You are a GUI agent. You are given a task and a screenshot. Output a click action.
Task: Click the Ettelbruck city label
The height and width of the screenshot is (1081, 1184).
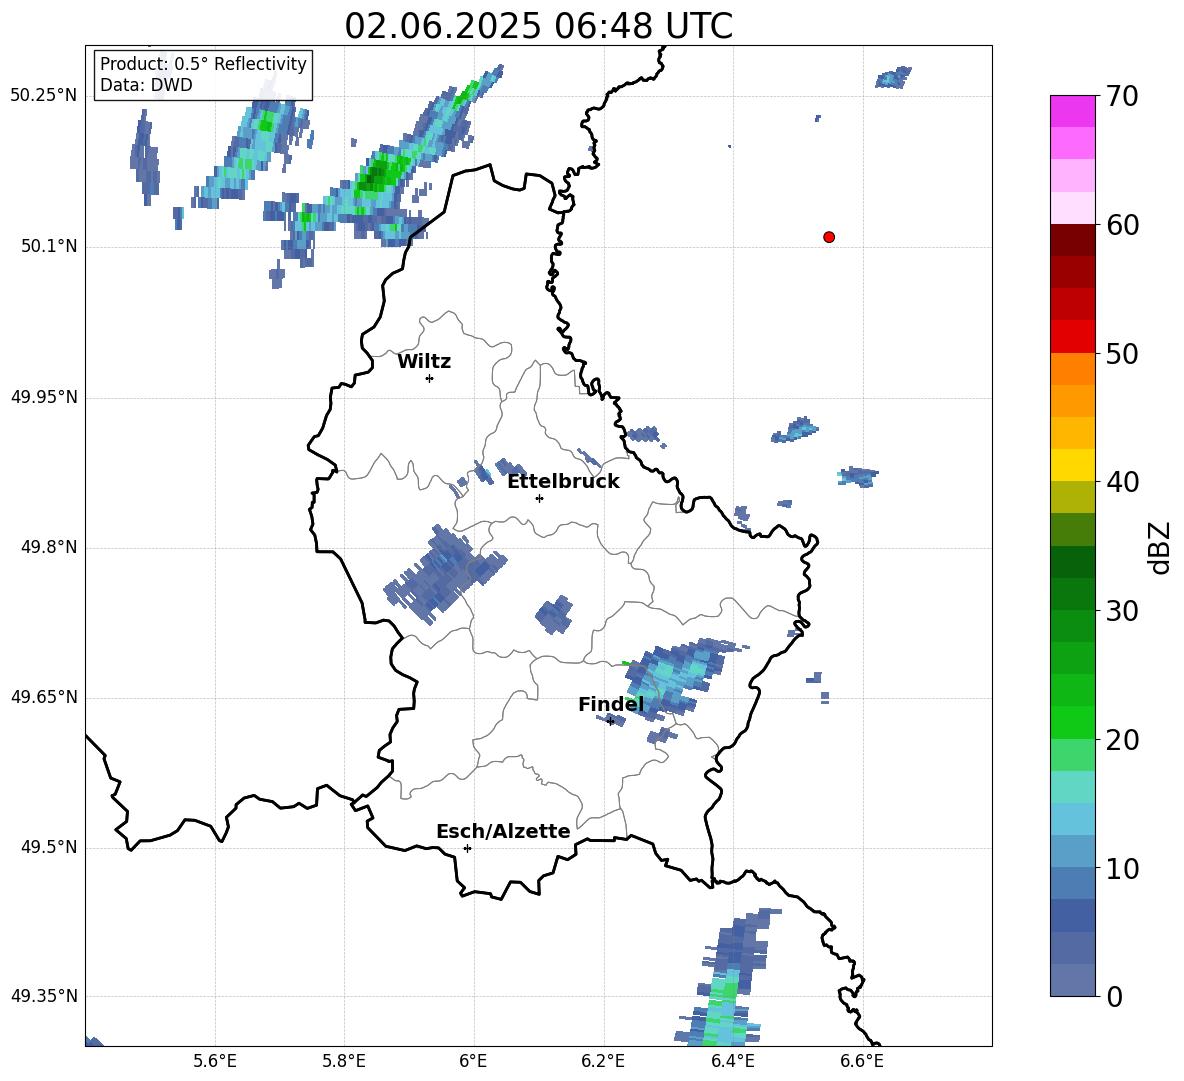pyautogui.click(x=563, y=482)
